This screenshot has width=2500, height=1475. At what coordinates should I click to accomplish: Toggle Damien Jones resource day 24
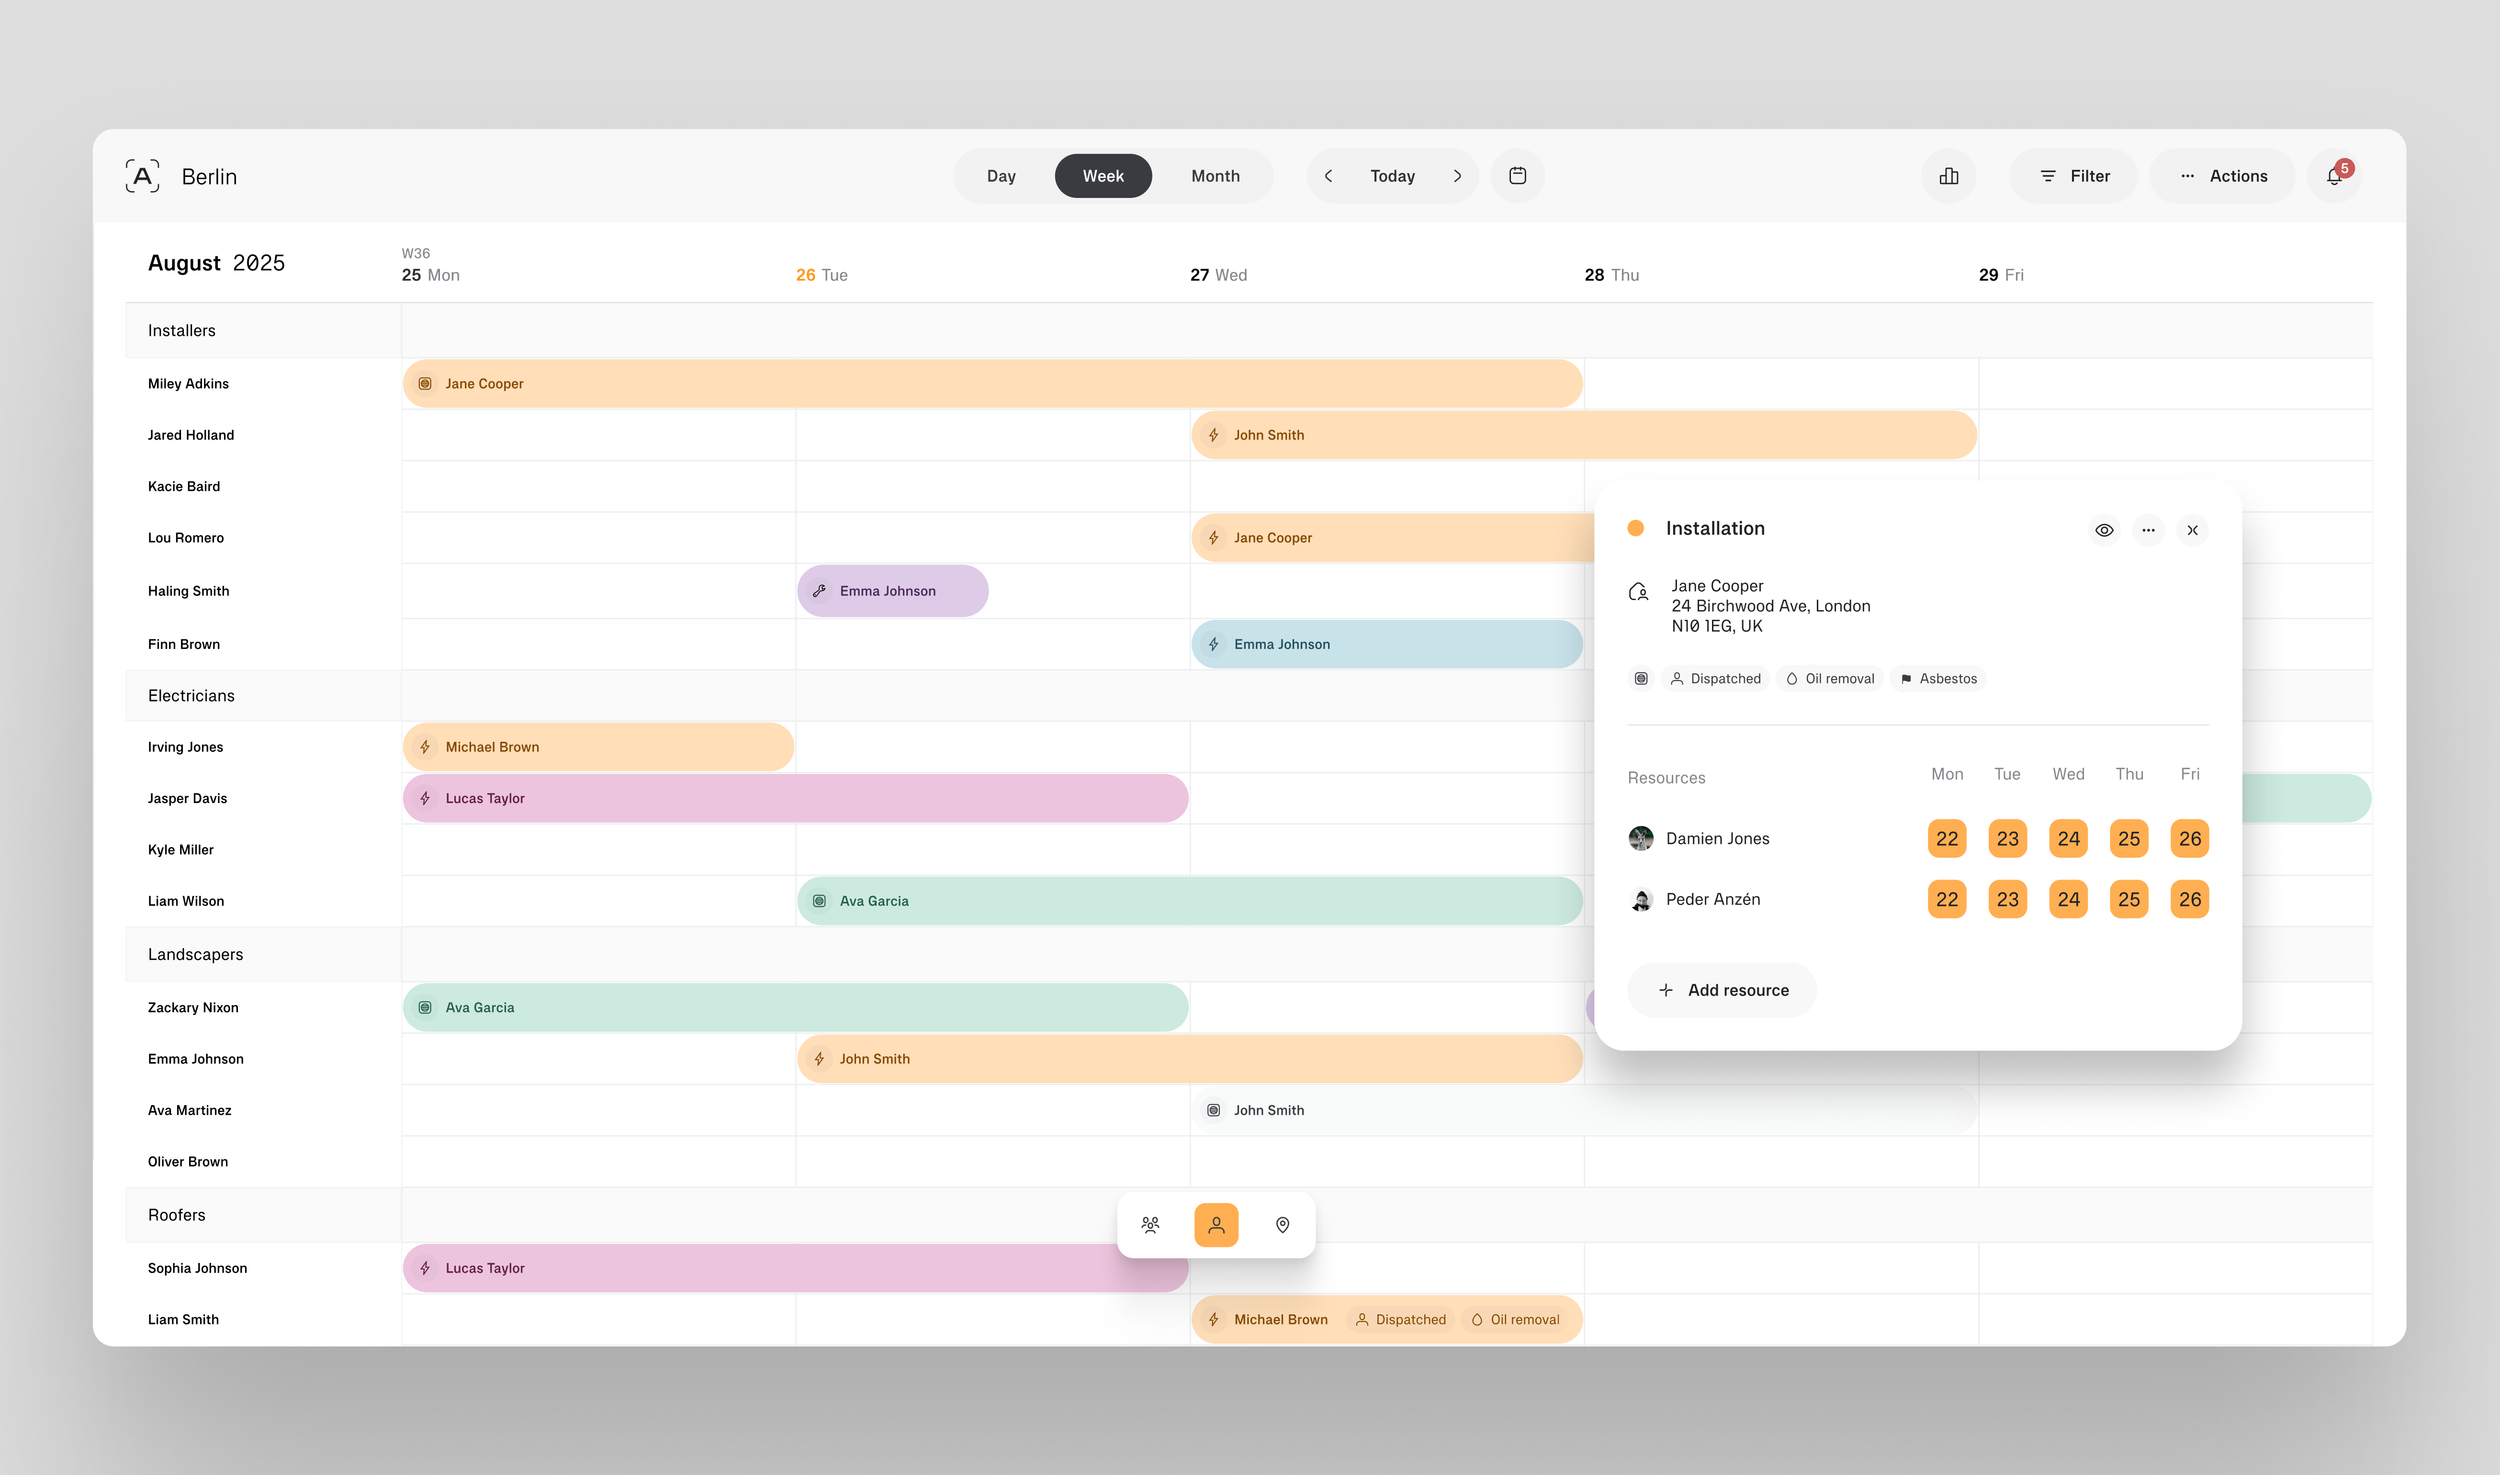(x=2069, y=838)
